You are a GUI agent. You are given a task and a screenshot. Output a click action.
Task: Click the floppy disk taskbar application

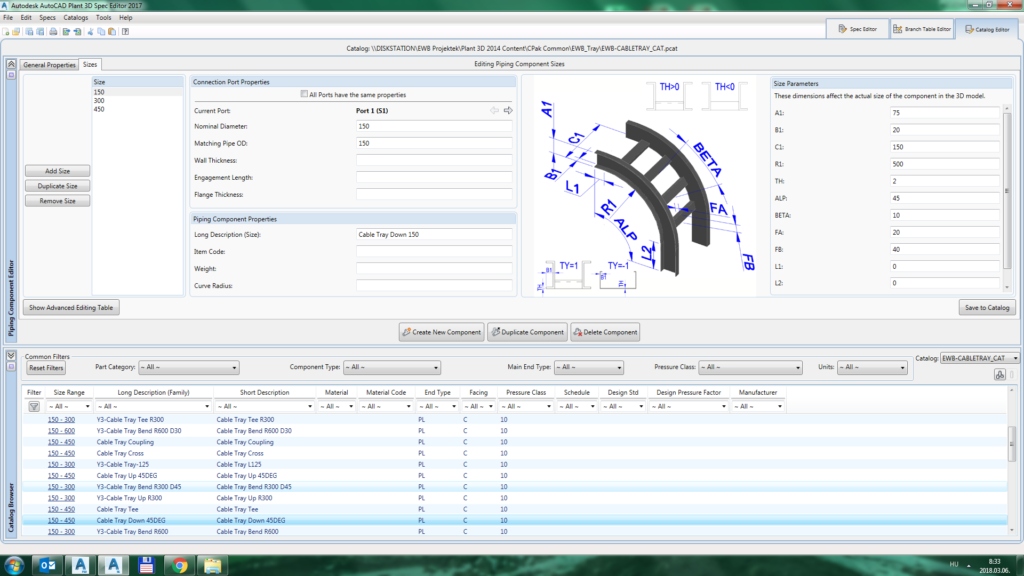[146, 565]
